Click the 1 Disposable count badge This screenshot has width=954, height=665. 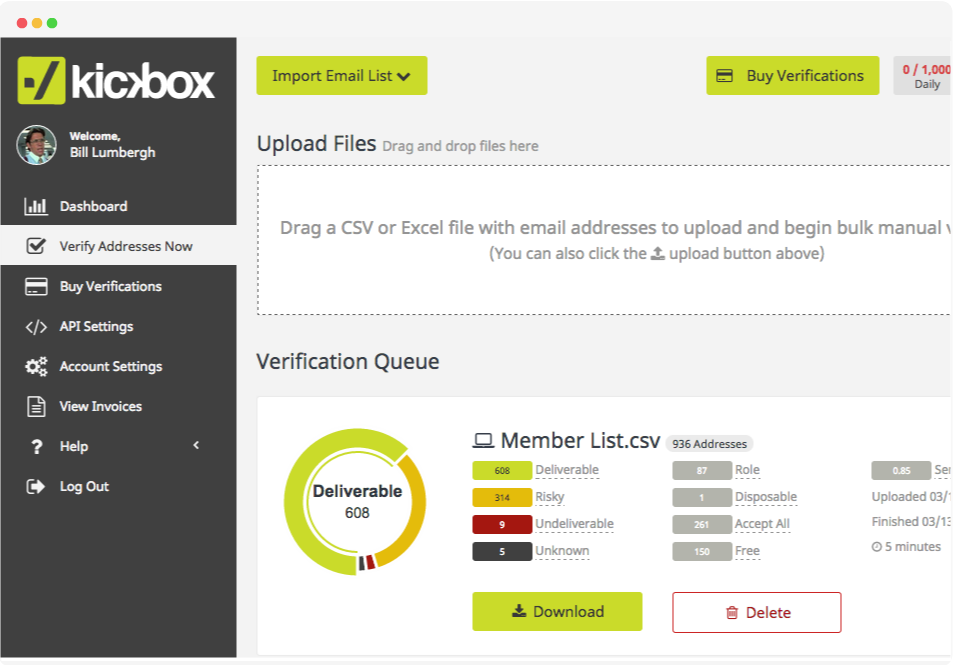click(702, 497)
